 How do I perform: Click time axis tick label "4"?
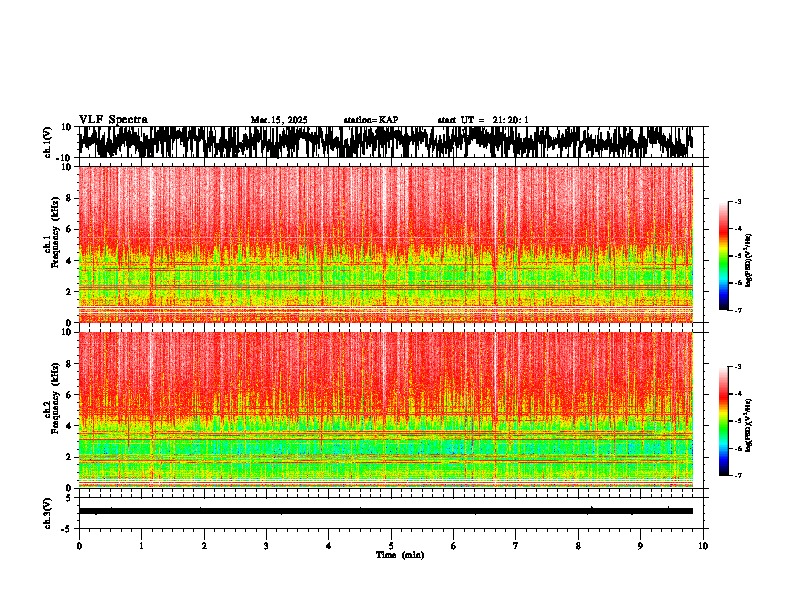pos(329,546)
